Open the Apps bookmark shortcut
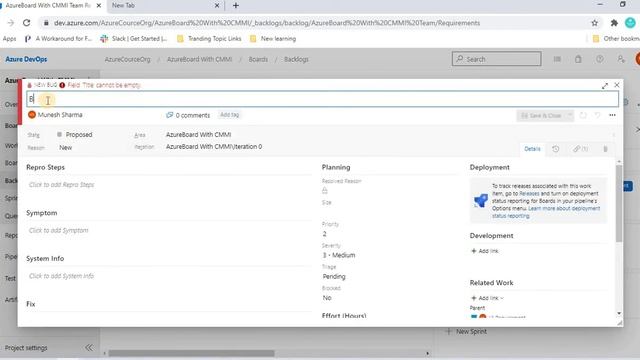640x360 pixels. [9, 39]
